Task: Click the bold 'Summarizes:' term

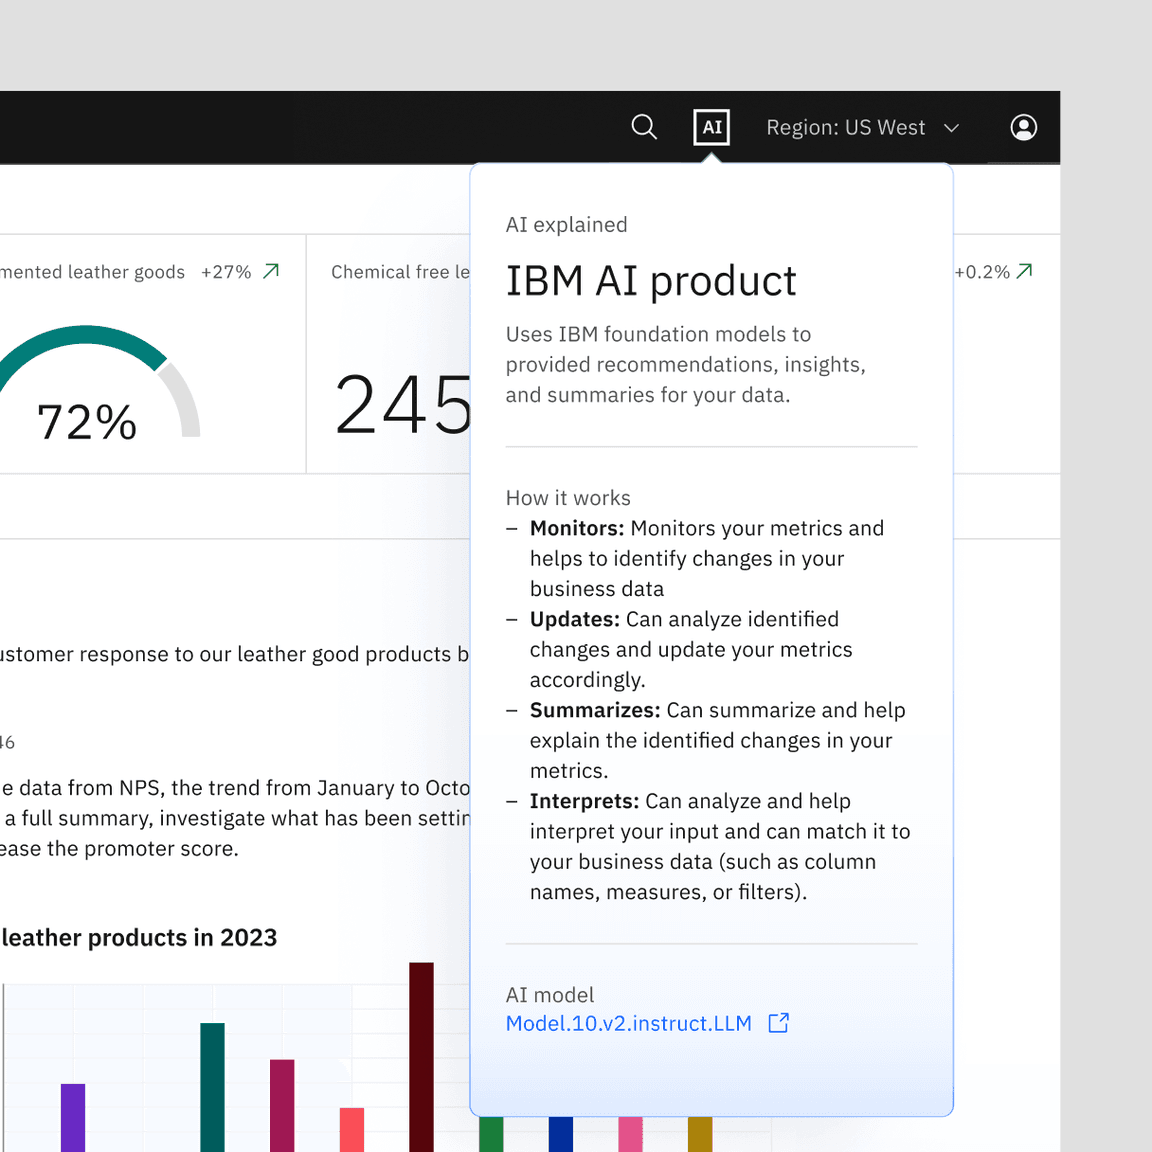Action: tap(595, 710)
